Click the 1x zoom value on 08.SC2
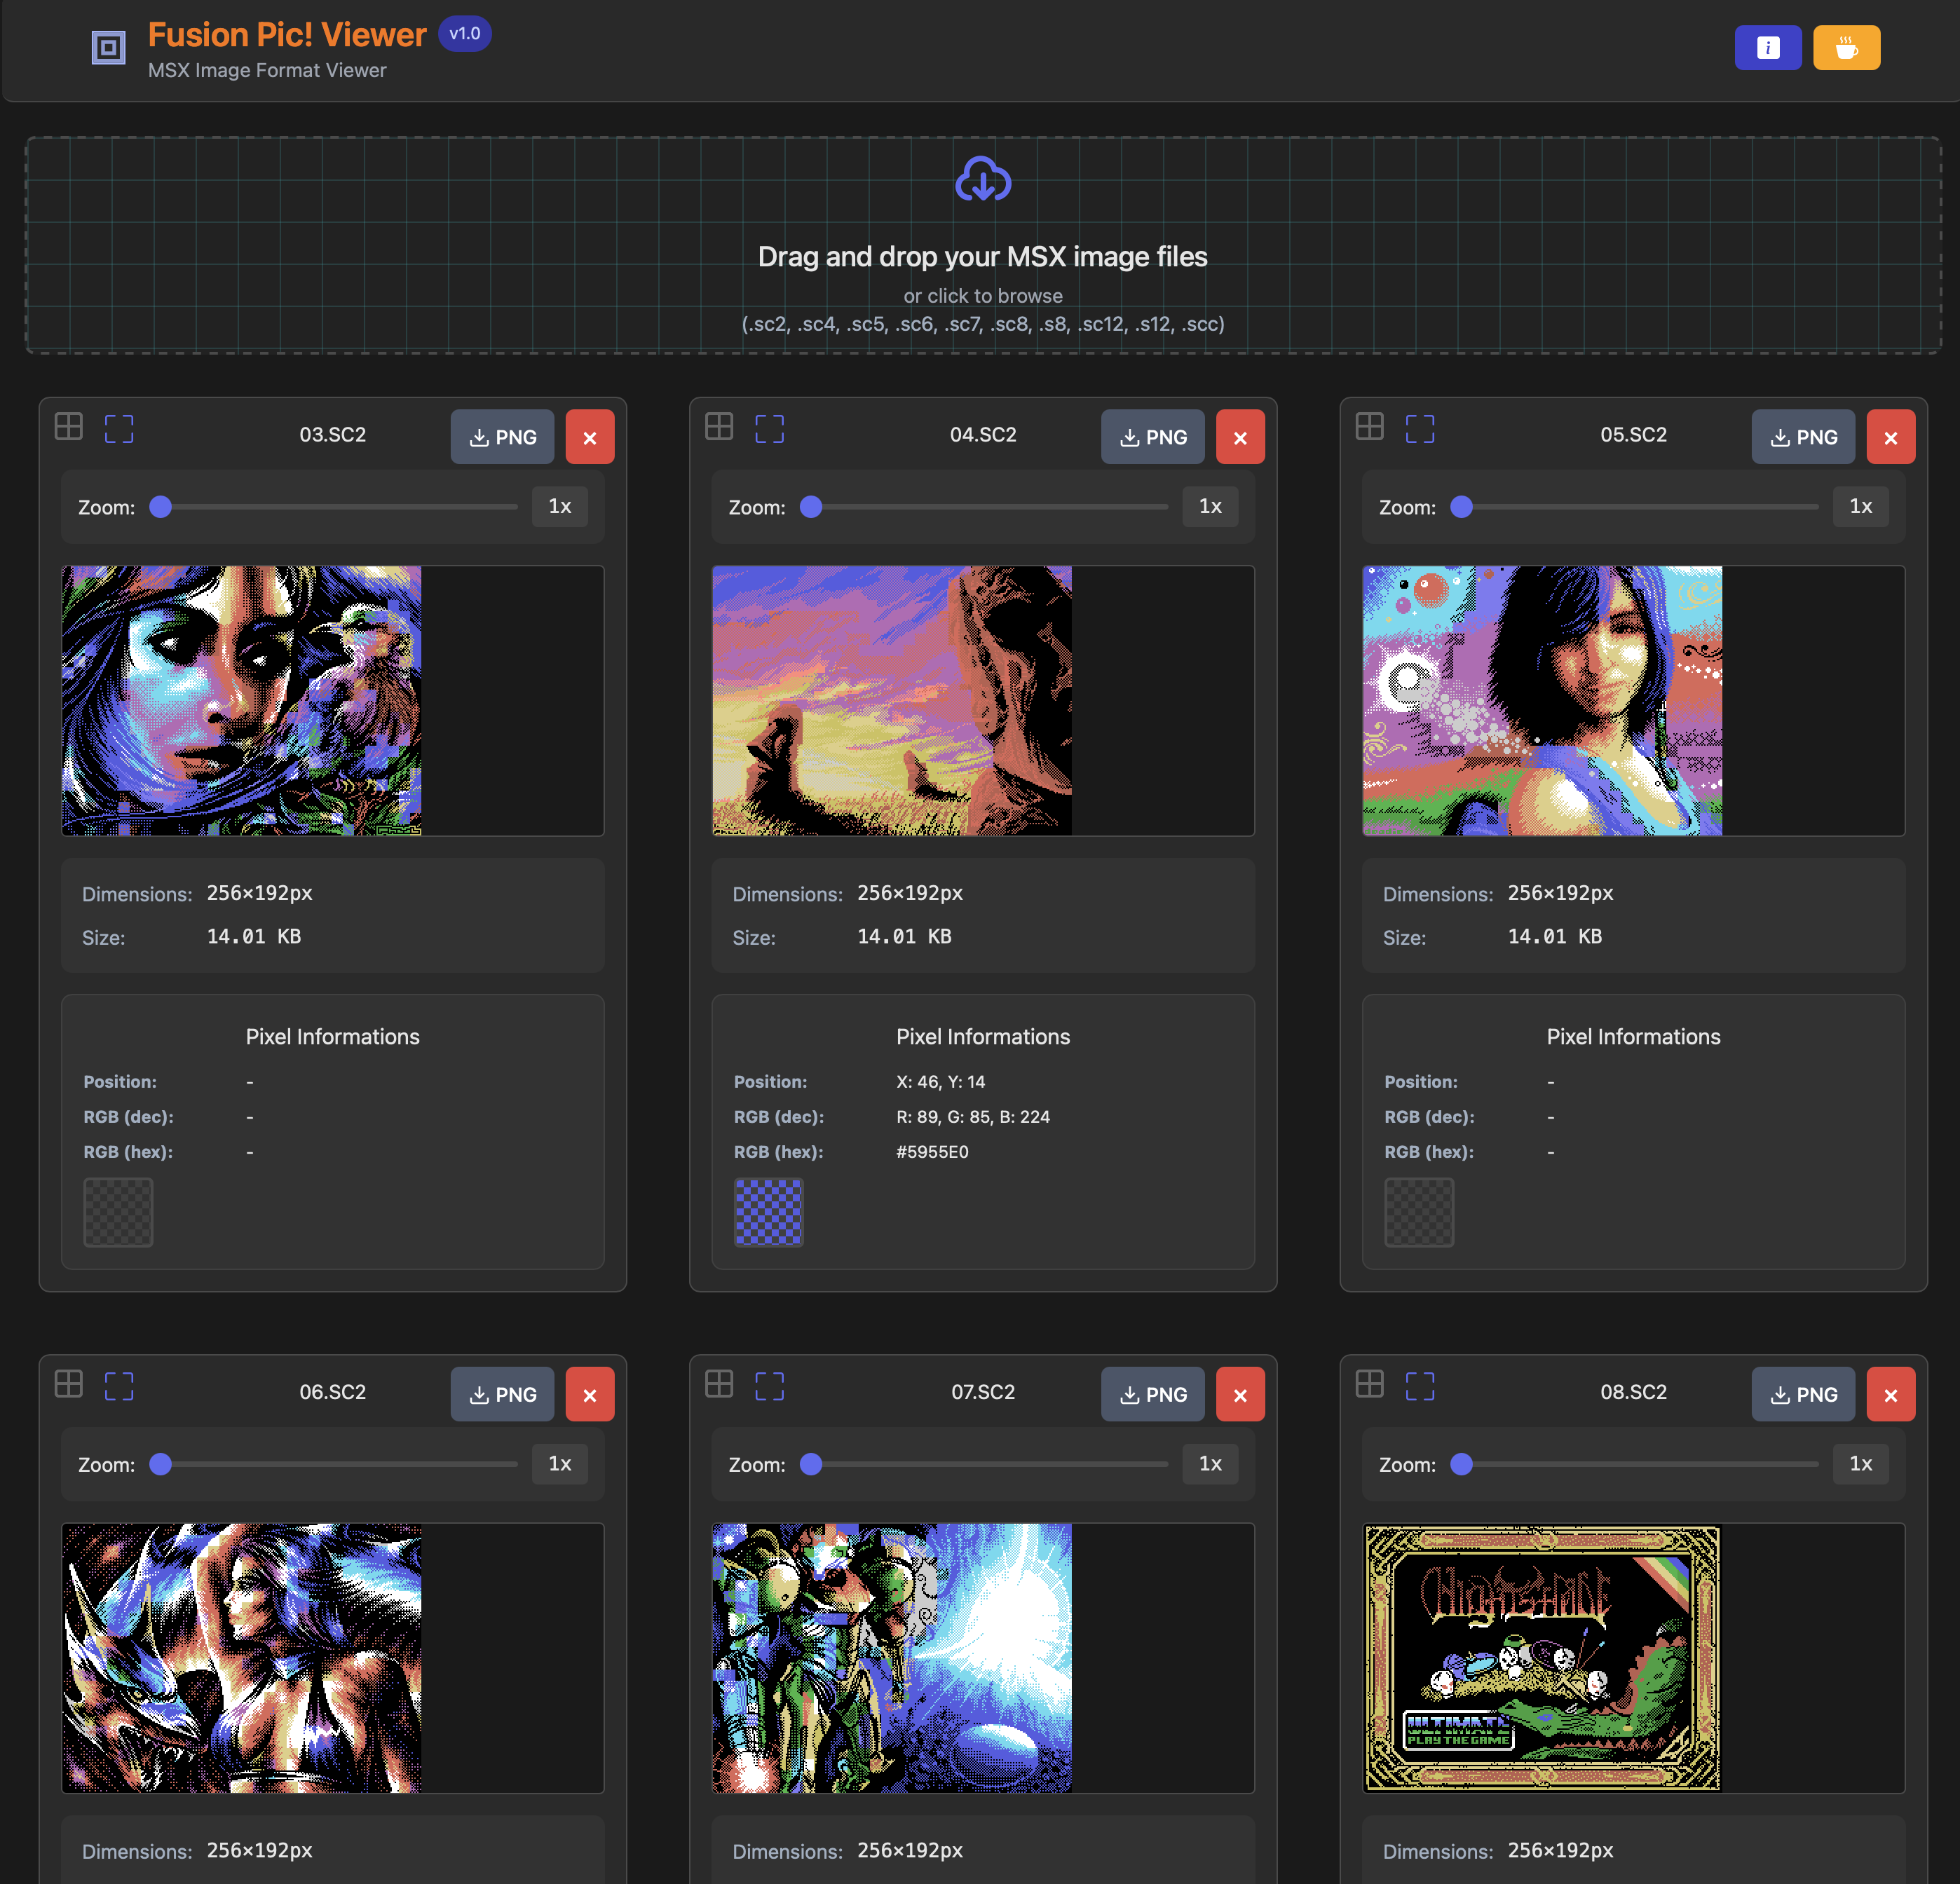1960x1884 pixels. coord(1860,1464)
